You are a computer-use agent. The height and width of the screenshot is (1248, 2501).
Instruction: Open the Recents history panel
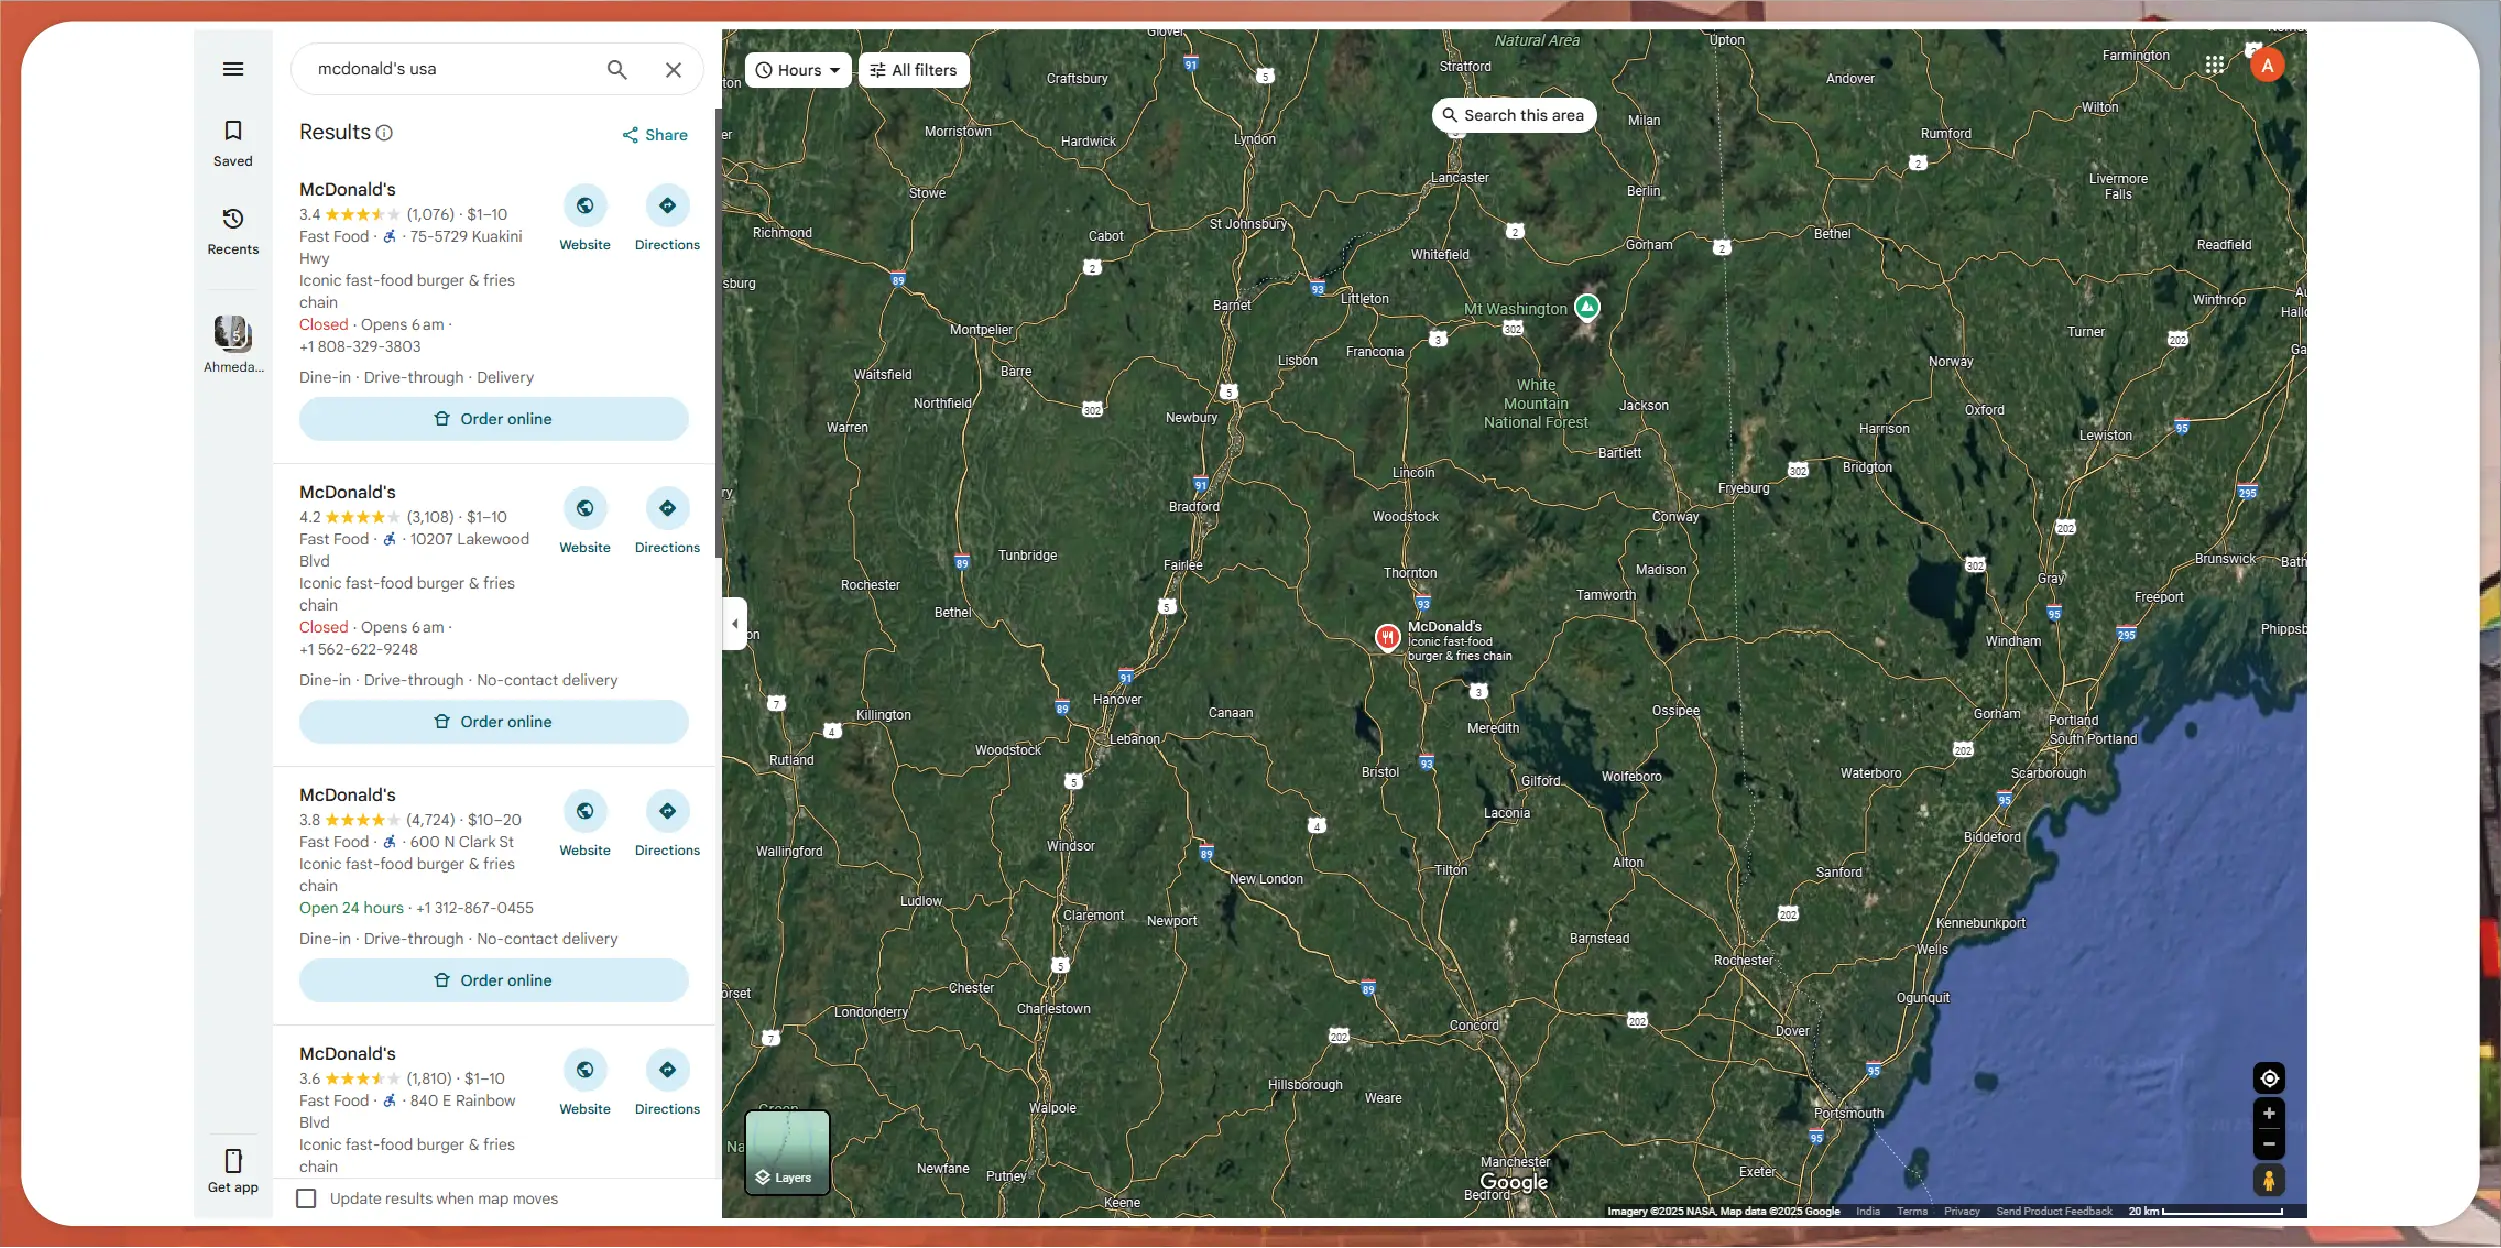[233, 231]
